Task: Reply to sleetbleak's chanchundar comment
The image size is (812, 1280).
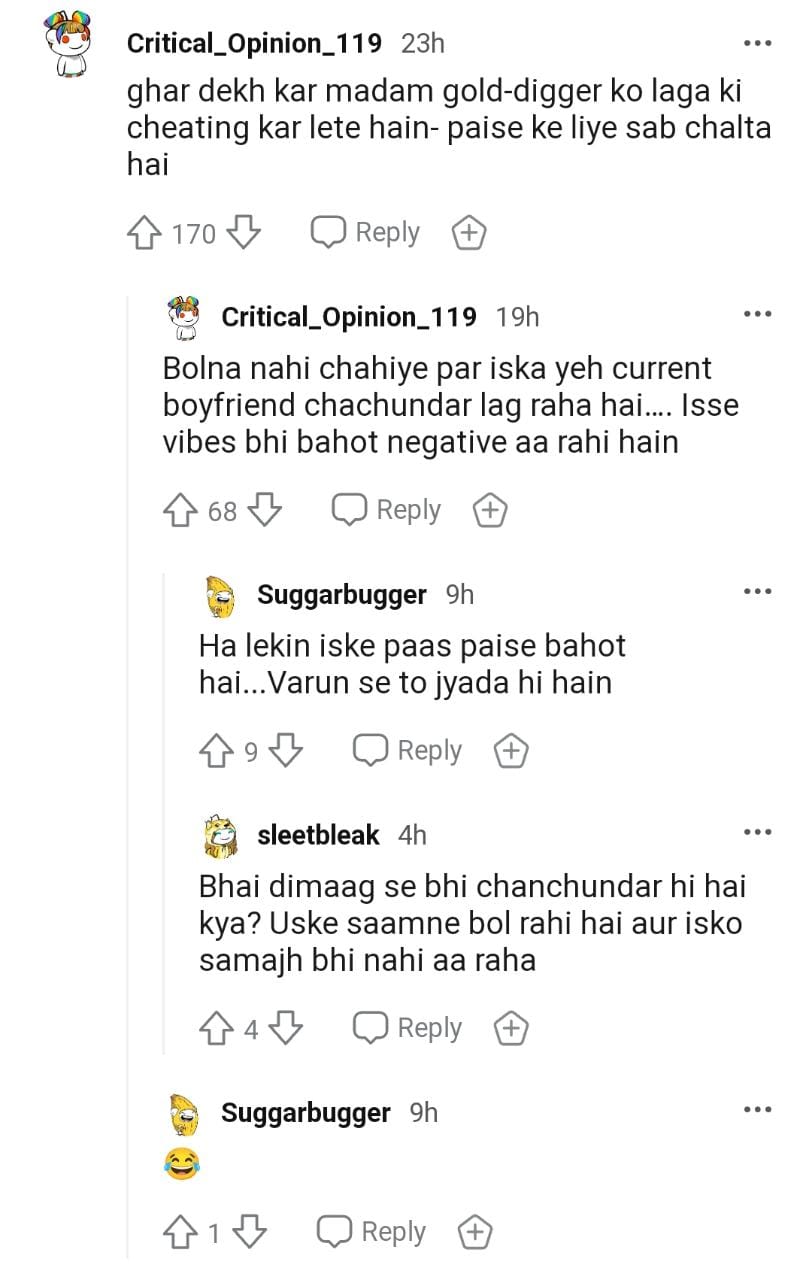Action: click(408, 1028)
